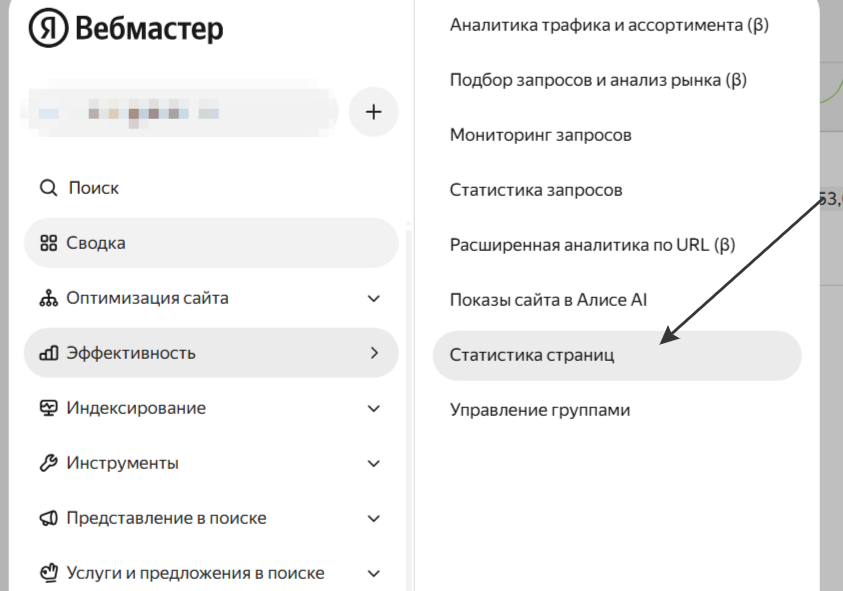Image resolution: width=843 pixels, height=591 pixels.
Task: Open Представление в поиске section
Action: coord(211,518)
